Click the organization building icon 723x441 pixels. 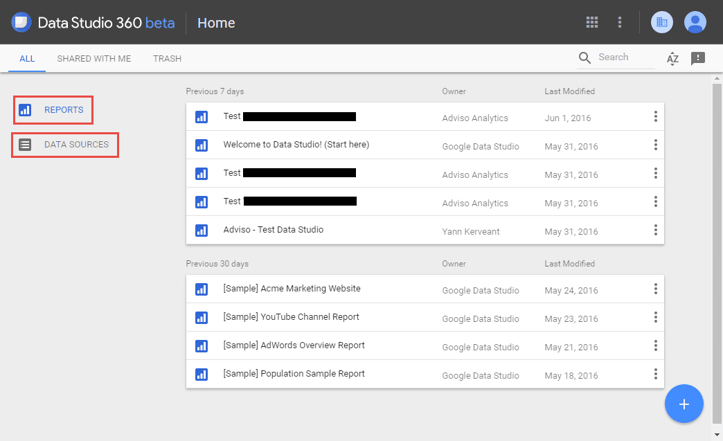coord(661,22)
